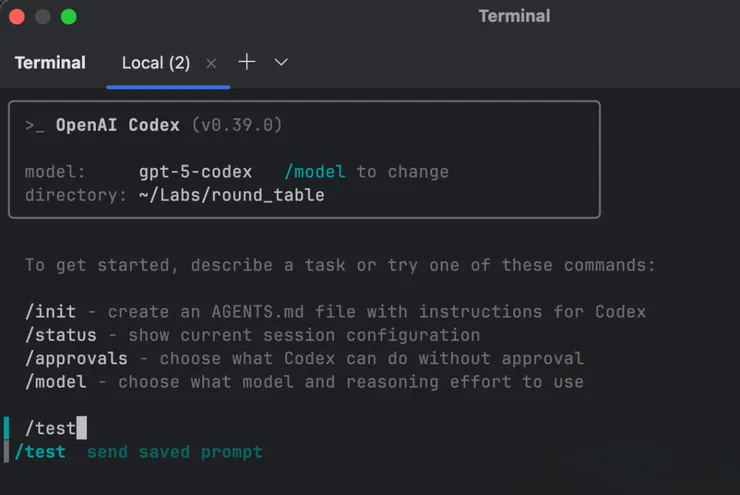Expand the terminal options chevron dropdown
The height and width of the screenshot is (495, 740).
click(281, 62)
